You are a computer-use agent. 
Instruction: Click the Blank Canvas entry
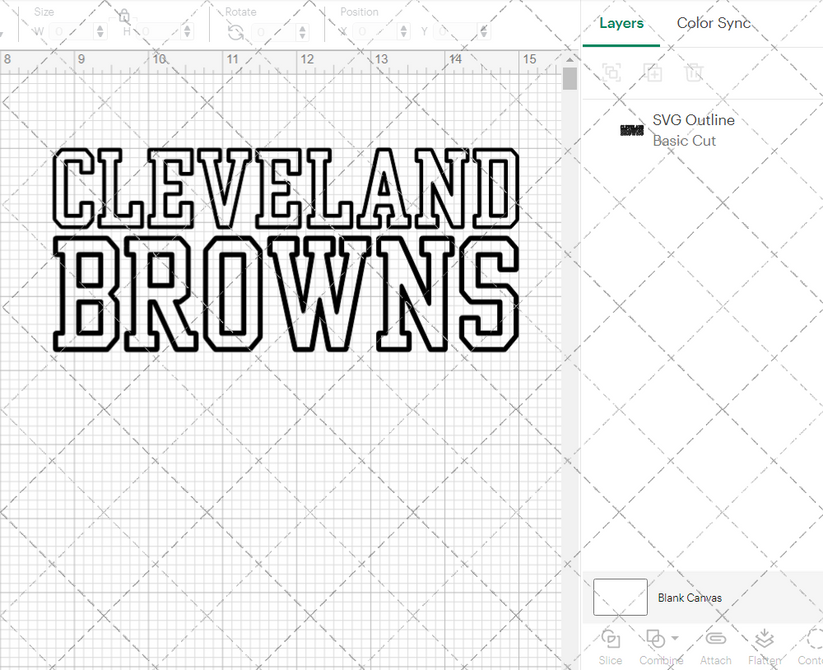(x=690, y=597)
